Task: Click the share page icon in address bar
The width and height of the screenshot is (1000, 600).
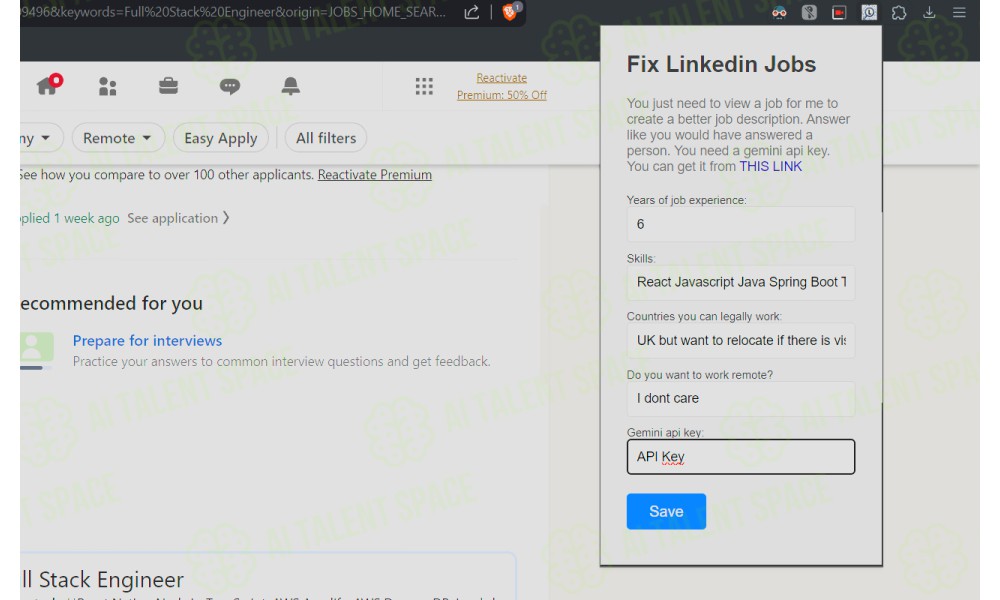Action: coord(471,12)
